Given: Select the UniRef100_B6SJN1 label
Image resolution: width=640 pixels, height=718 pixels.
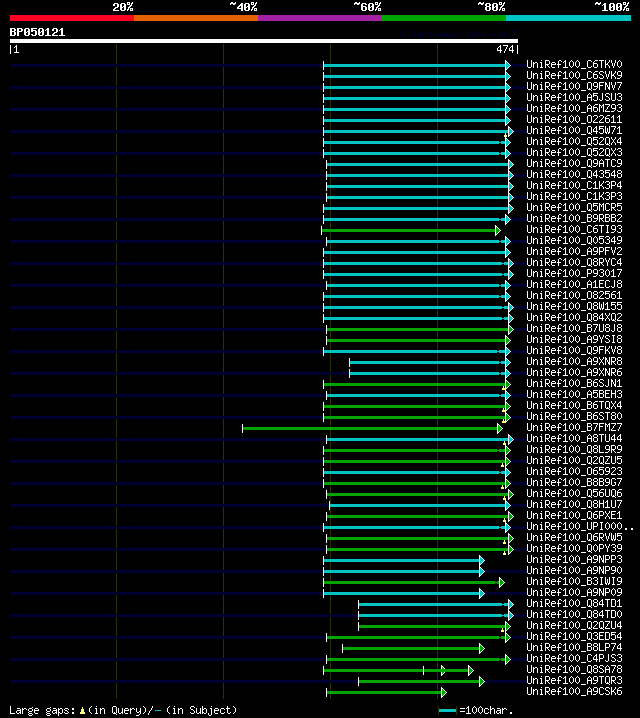Looking at the screenshot, I should 574,383.
